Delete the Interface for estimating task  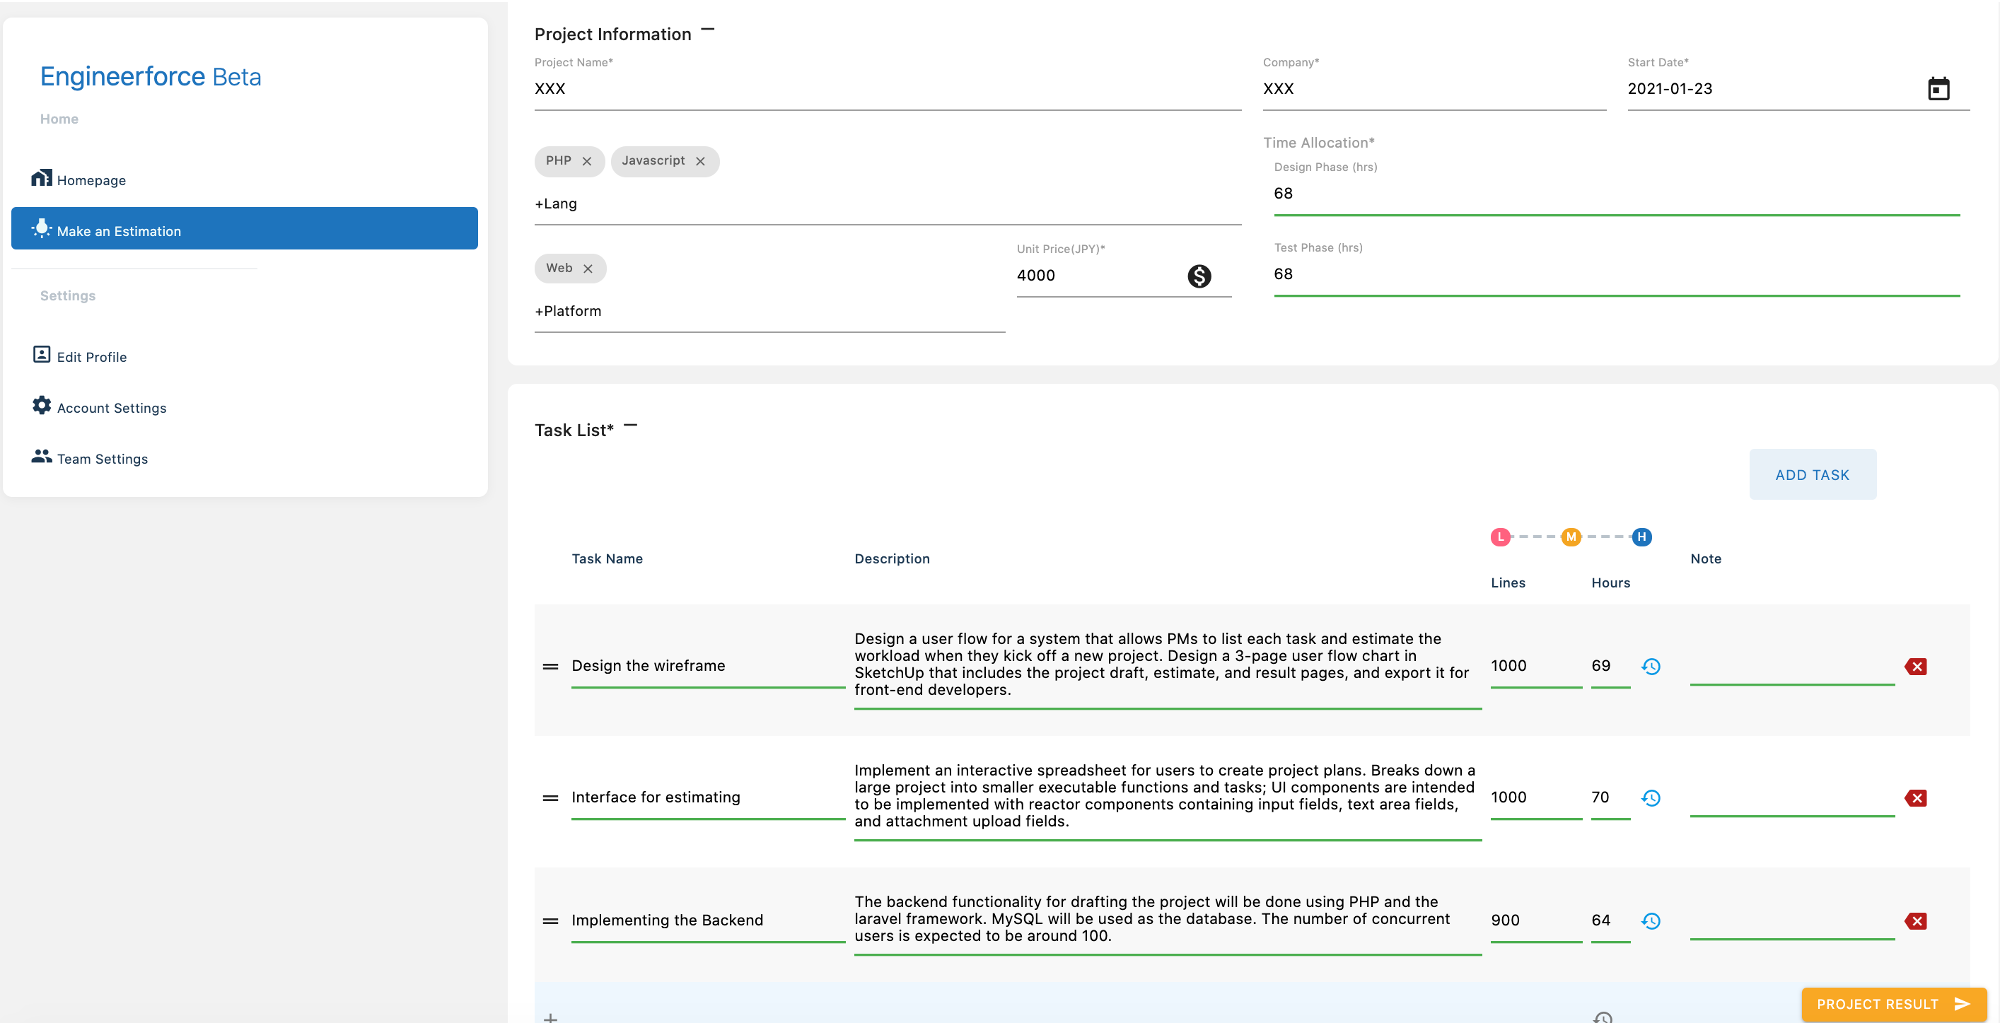pos(1916,798)
